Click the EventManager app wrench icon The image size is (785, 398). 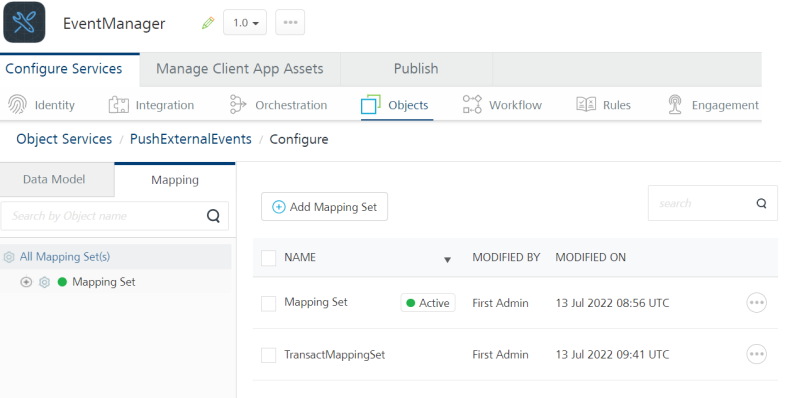coord(24,23)
